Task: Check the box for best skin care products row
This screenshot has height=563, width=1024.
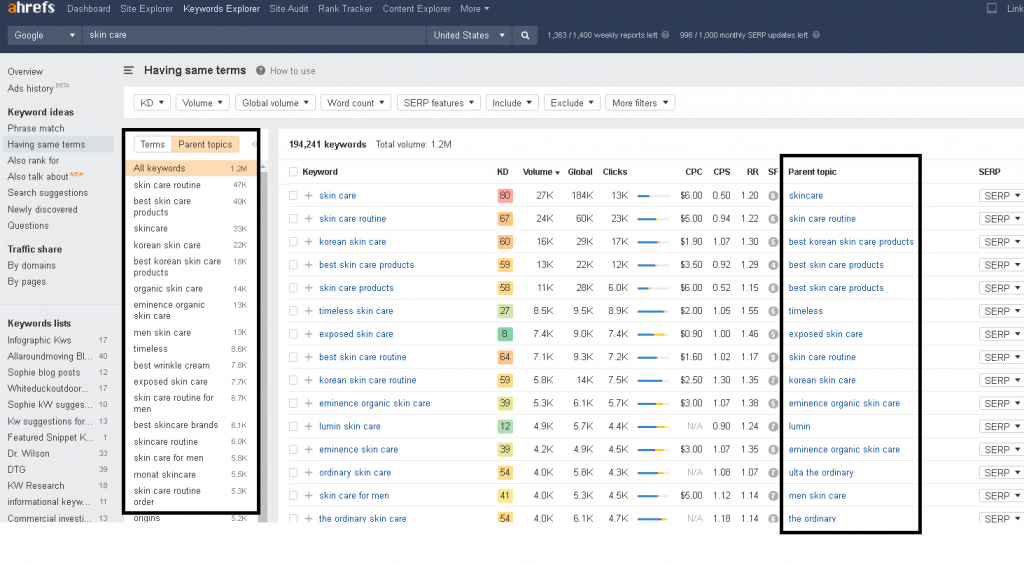Action: (293, 265)
